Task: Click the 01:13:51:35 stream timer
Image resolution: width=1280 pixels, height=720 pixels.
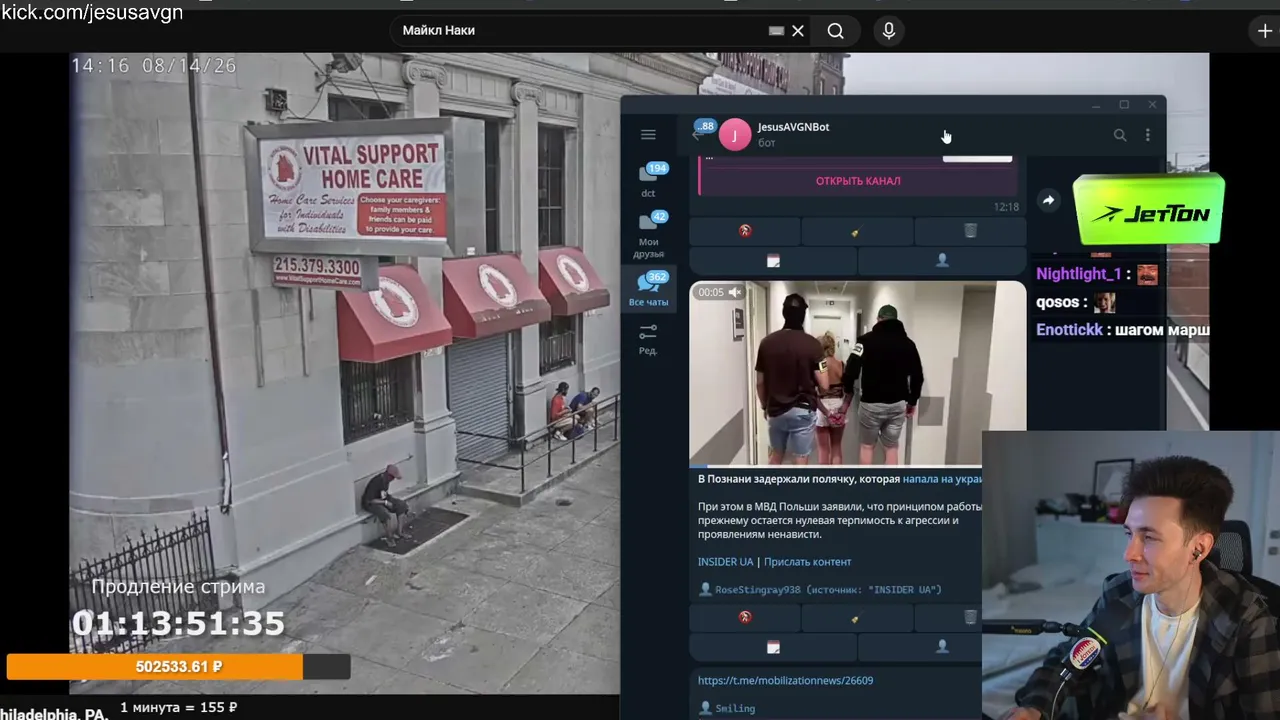Action: click(x=178, y=624)
